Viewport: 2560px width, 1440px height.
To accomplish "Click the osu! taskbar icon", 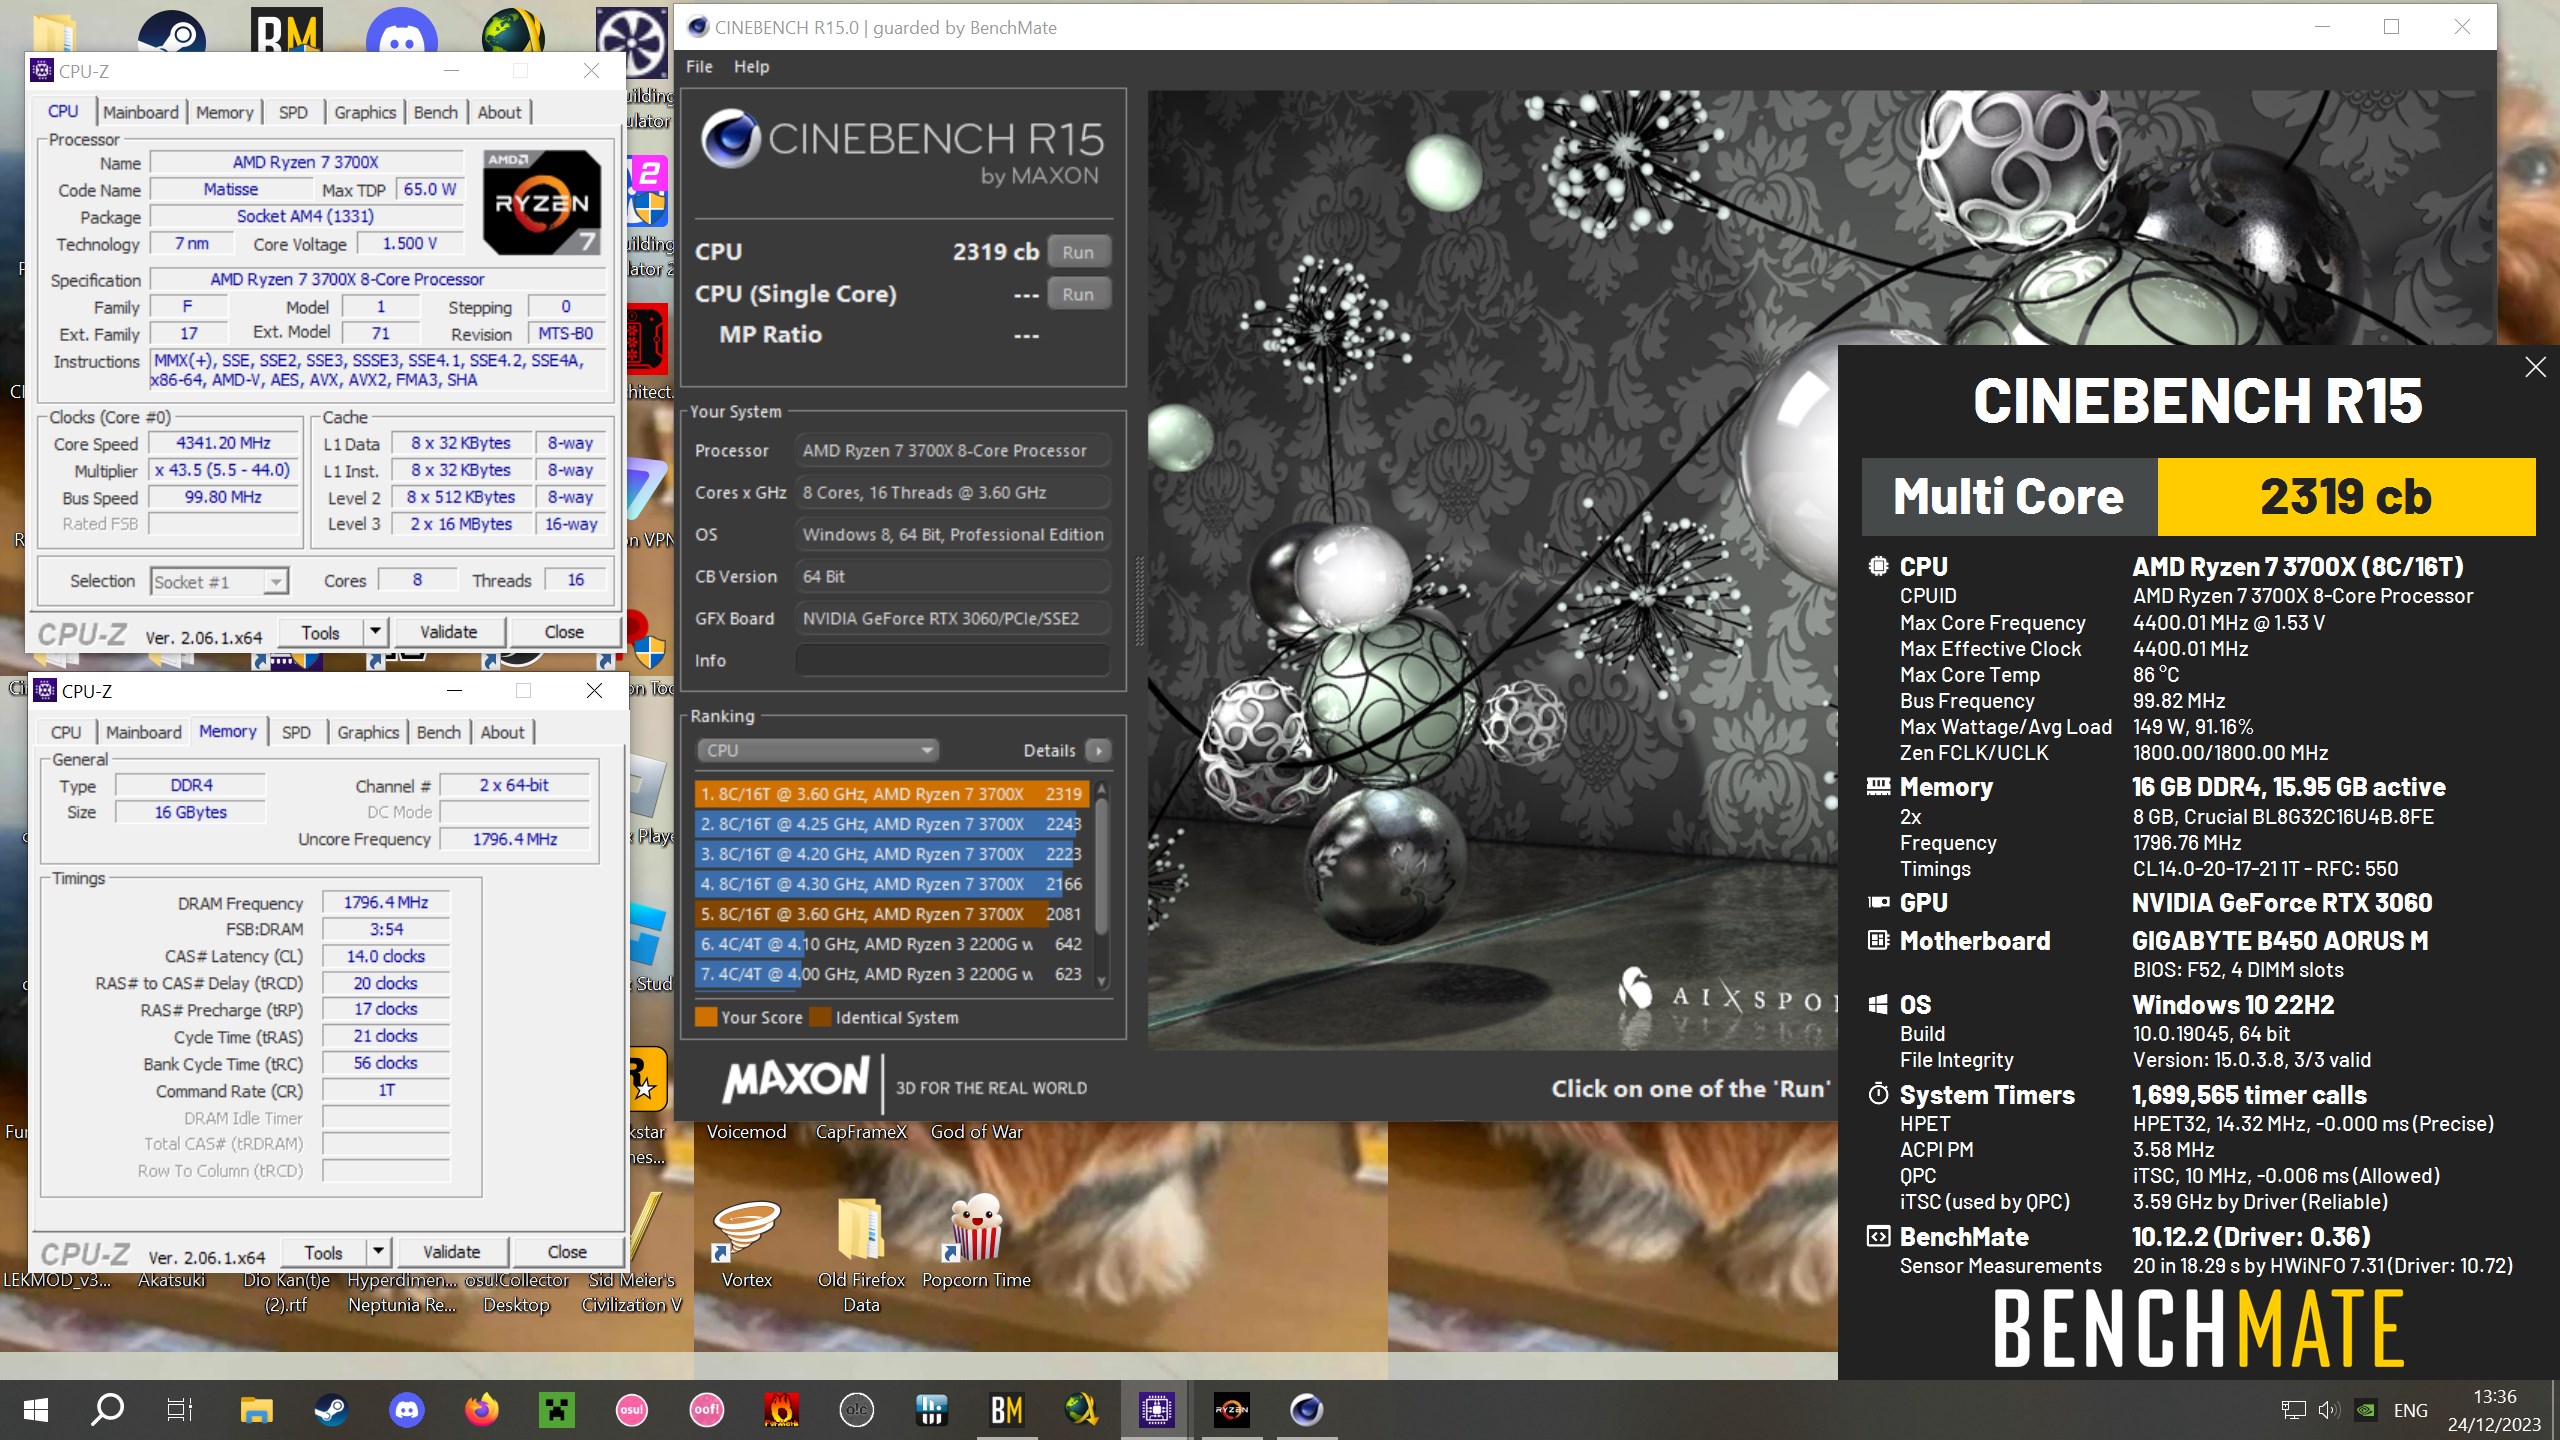I will (631, 1410).
